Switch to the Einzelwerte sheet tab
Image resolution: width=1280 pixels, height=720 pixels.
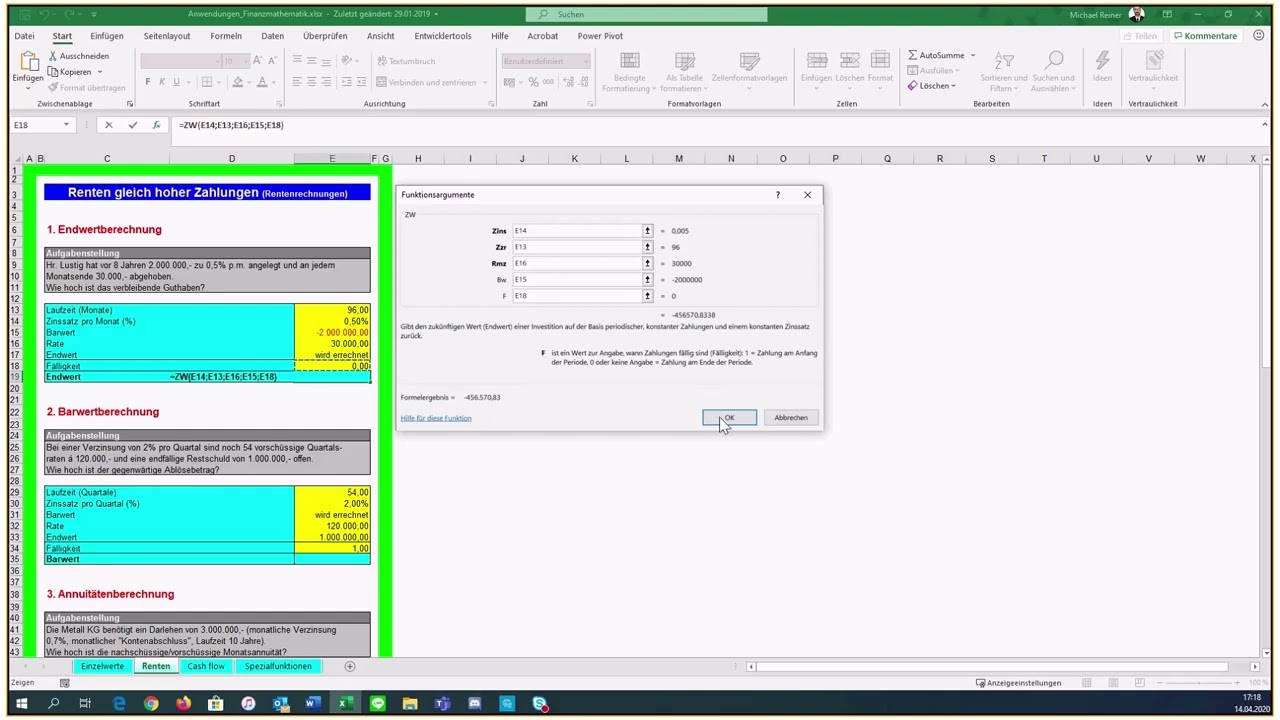point(102,666)
